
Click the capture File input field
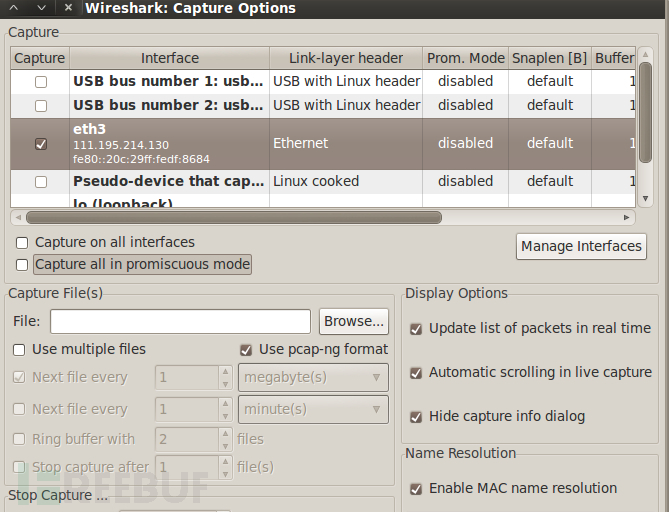point(180,321)
